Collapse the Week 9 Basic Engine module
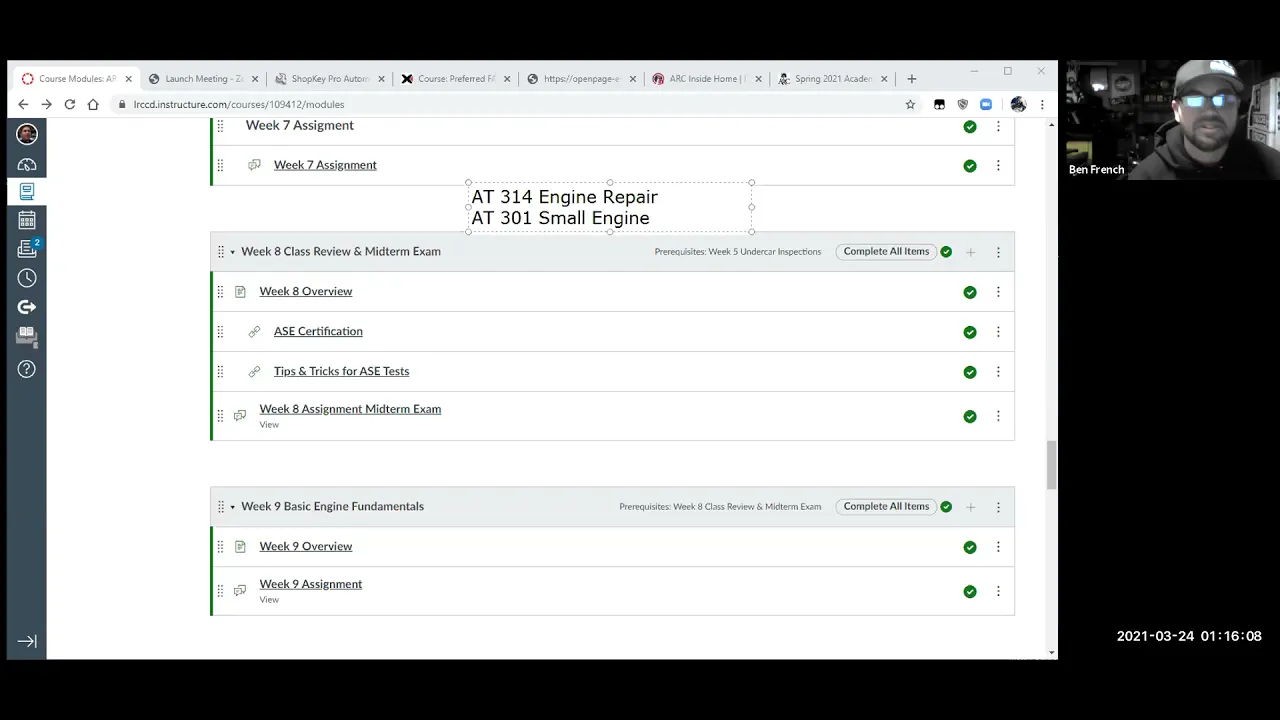The height and width of the screenshot is (720, 1280). click(232, 507)
